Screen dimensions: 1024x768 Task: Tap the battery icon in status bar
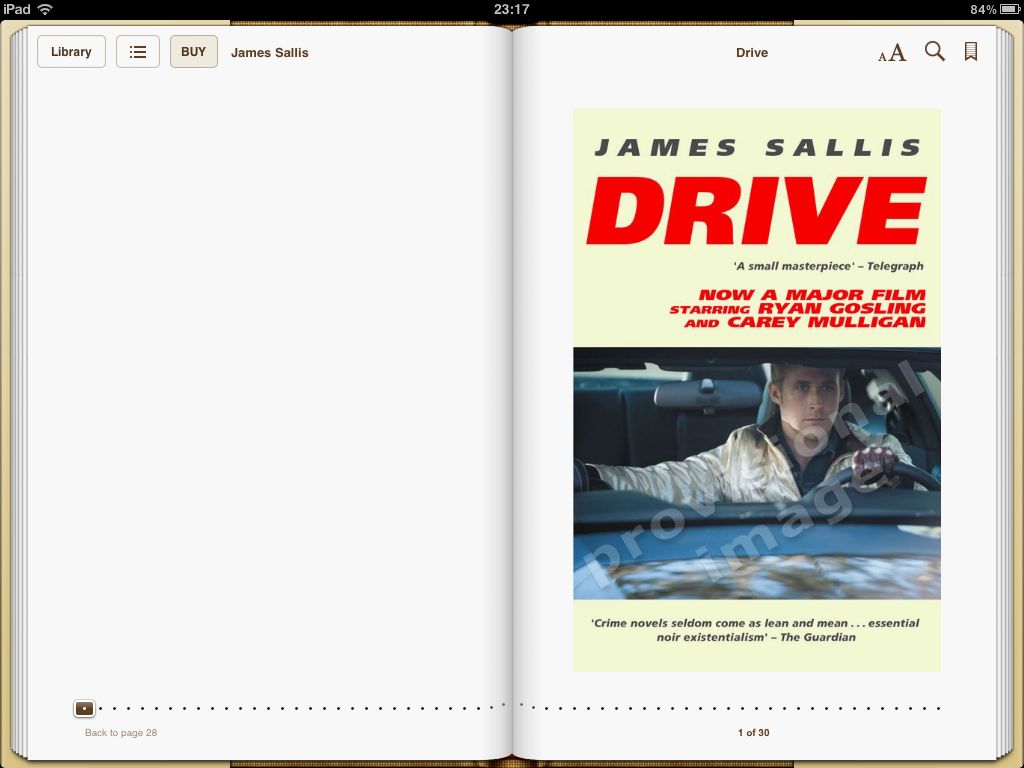coord(1008,9)
